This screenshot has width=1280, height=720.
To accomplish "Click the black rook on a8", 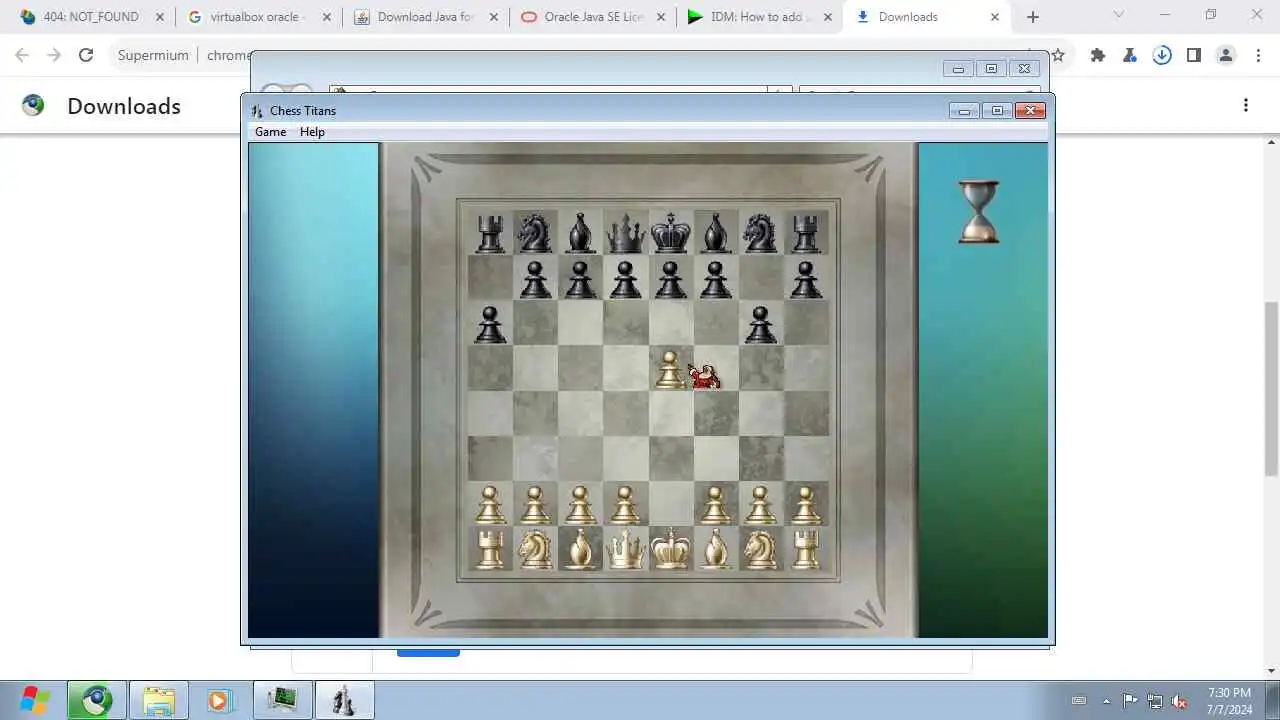I will click(490, 234).
